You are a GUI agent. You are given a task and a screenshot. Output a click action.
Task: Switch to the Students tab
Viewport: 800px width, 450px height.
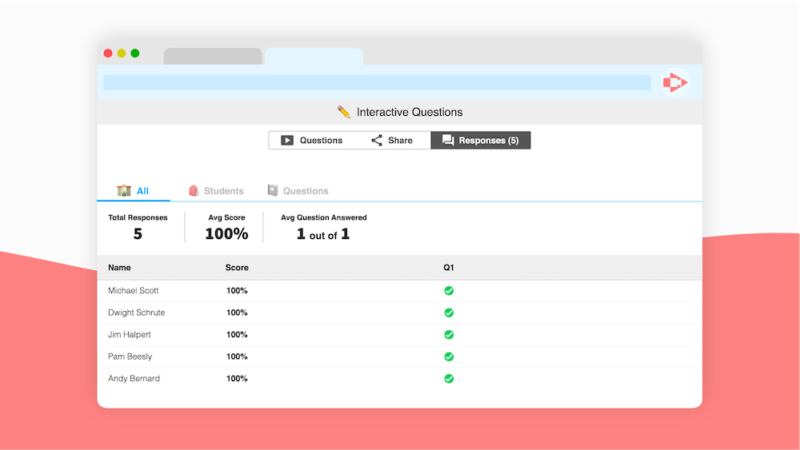(x=216, y=191)
